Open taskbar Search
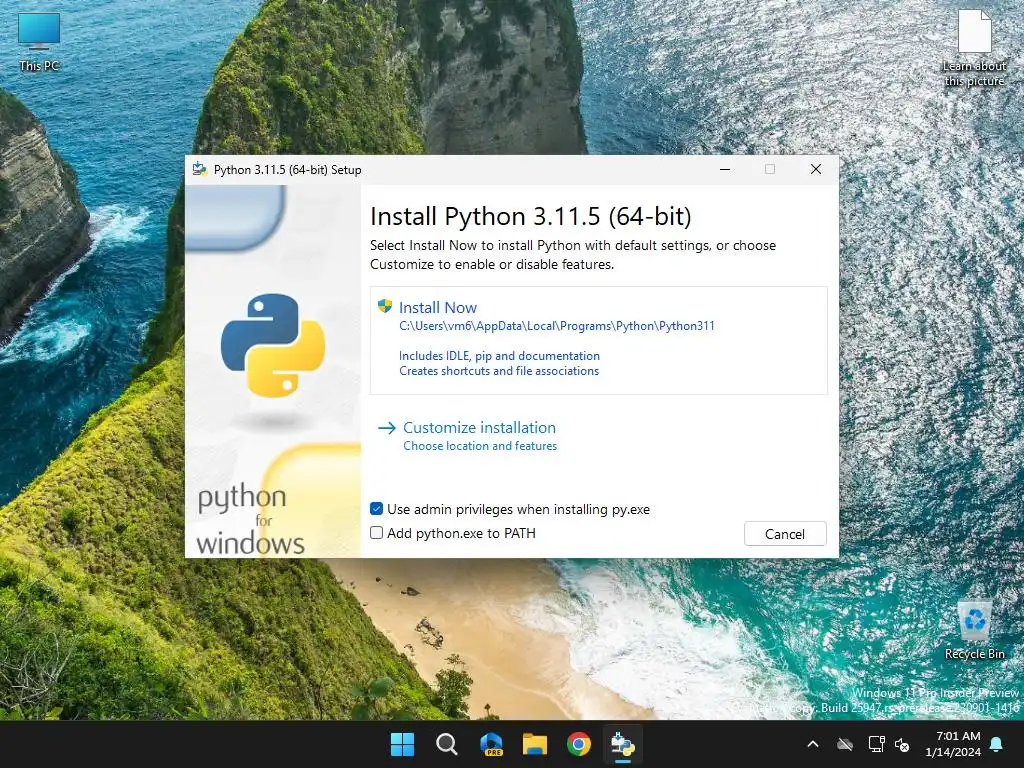The width and height of the screenshot is (1024, 768). [x=447, y=744]
